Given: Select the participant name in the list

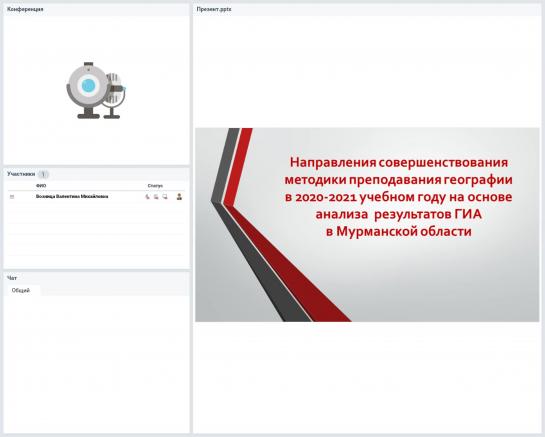Looking at the screenshot, I should 72,196.
